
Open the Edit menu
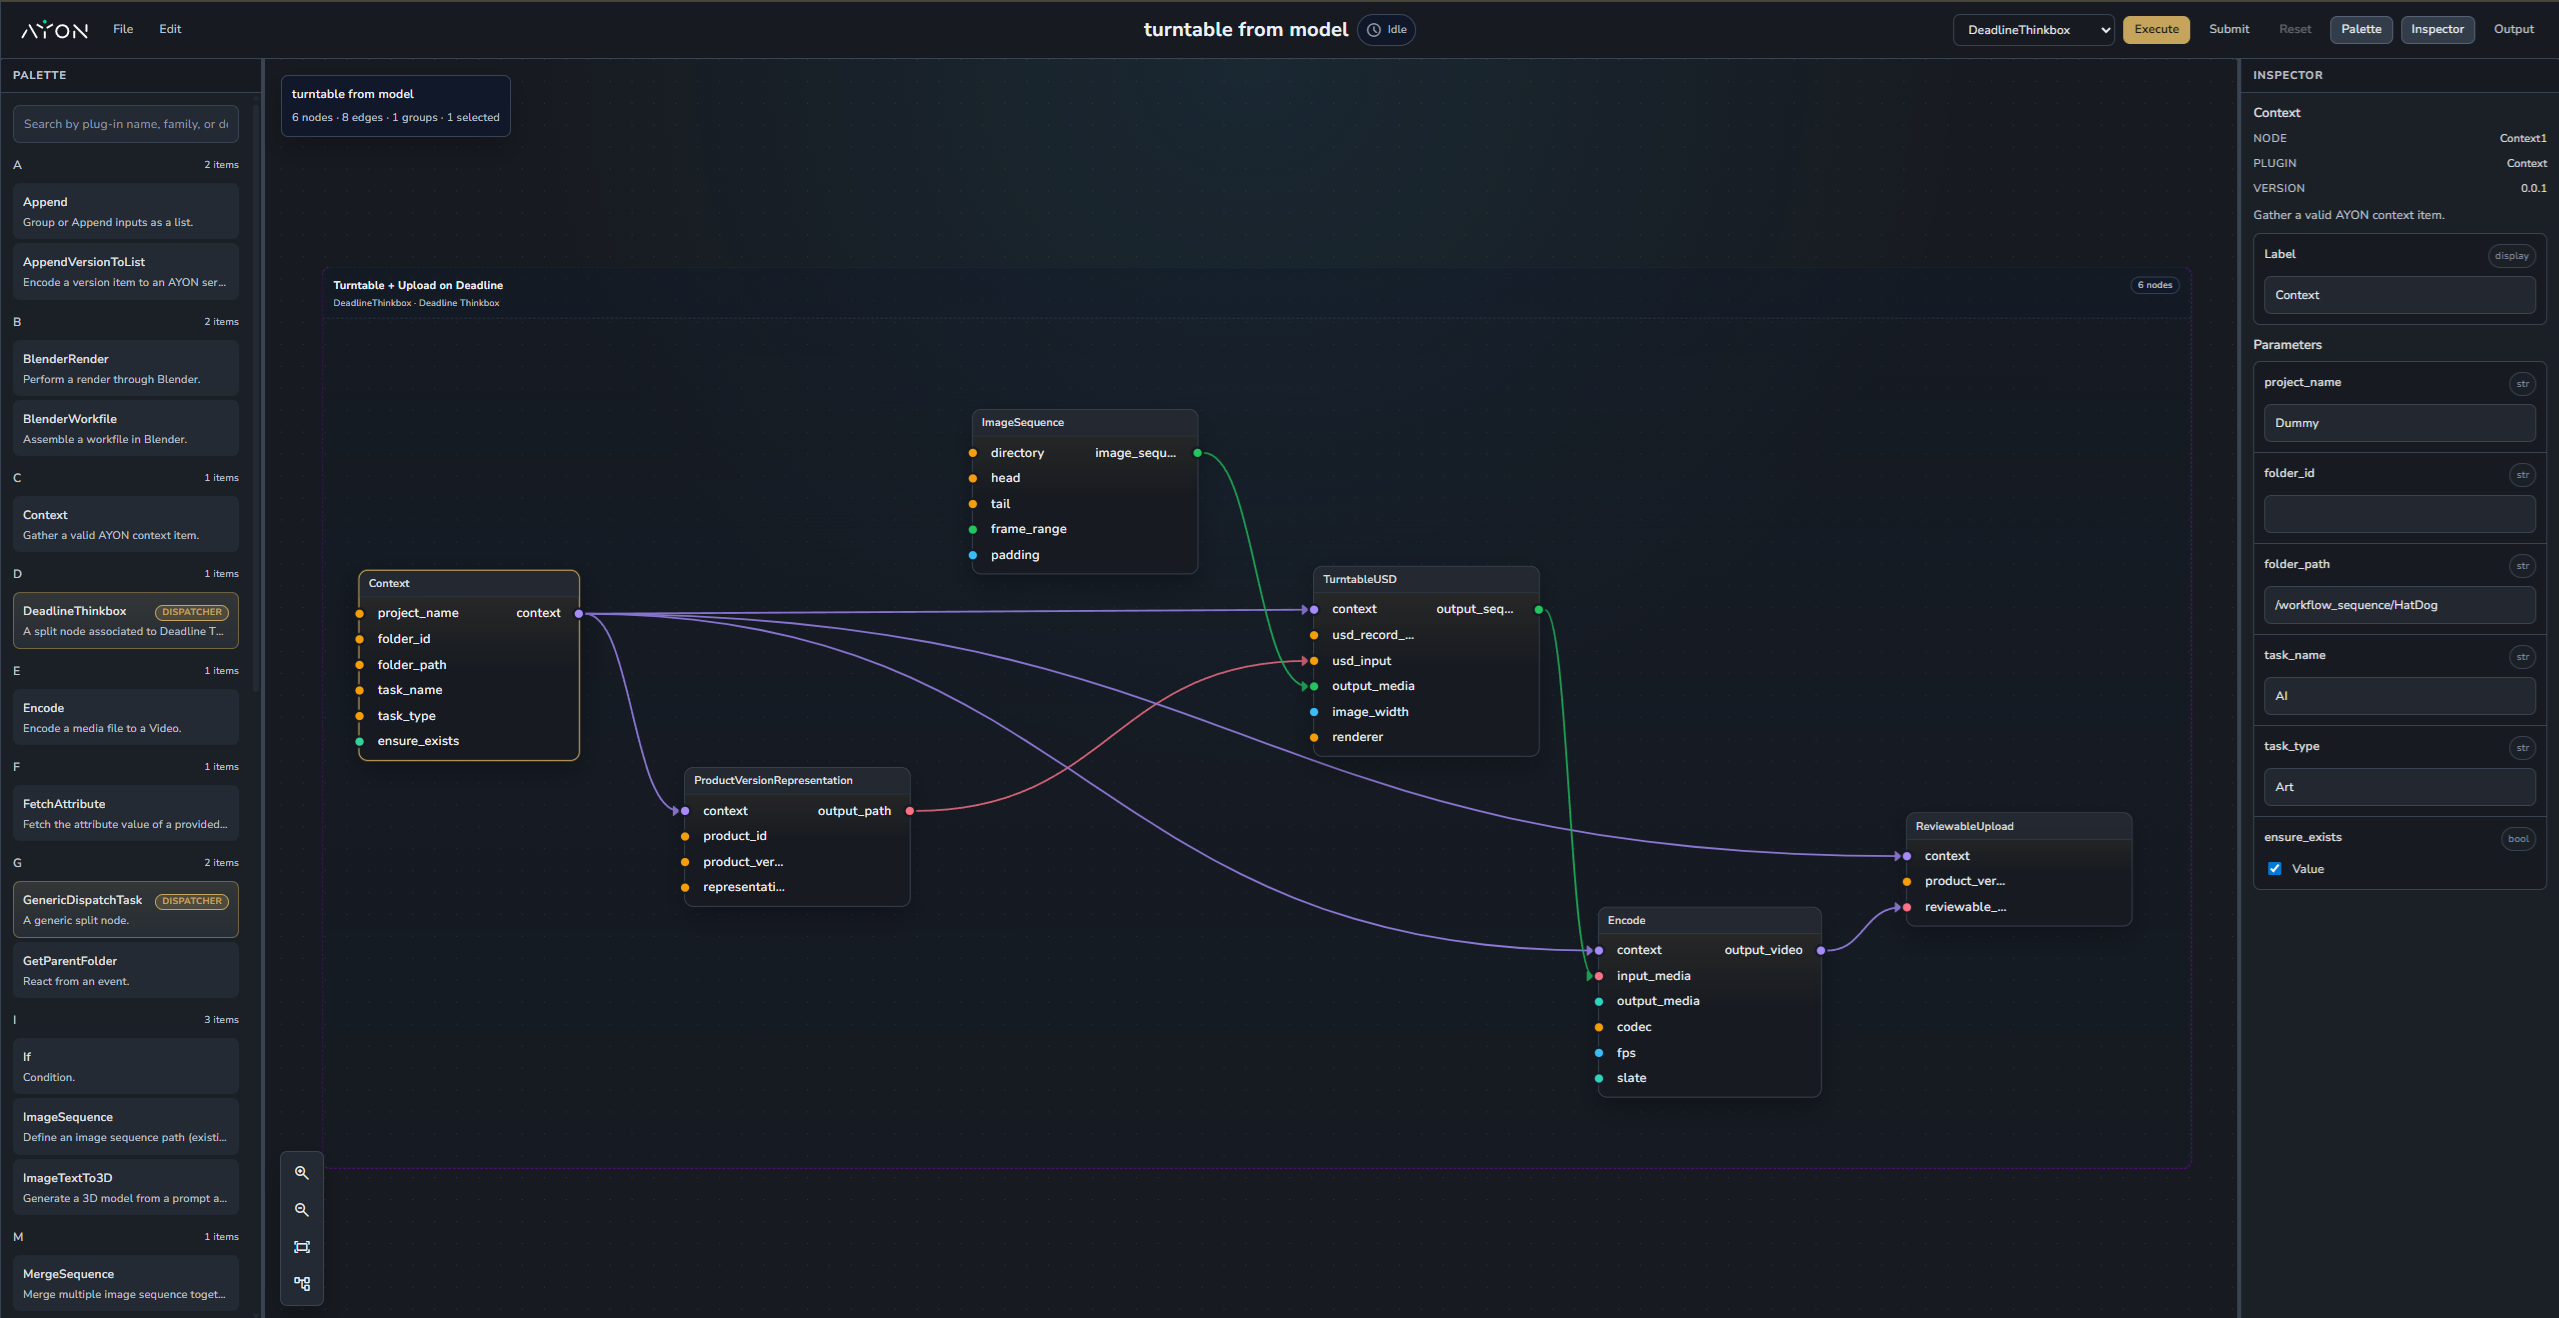point(170,30)
